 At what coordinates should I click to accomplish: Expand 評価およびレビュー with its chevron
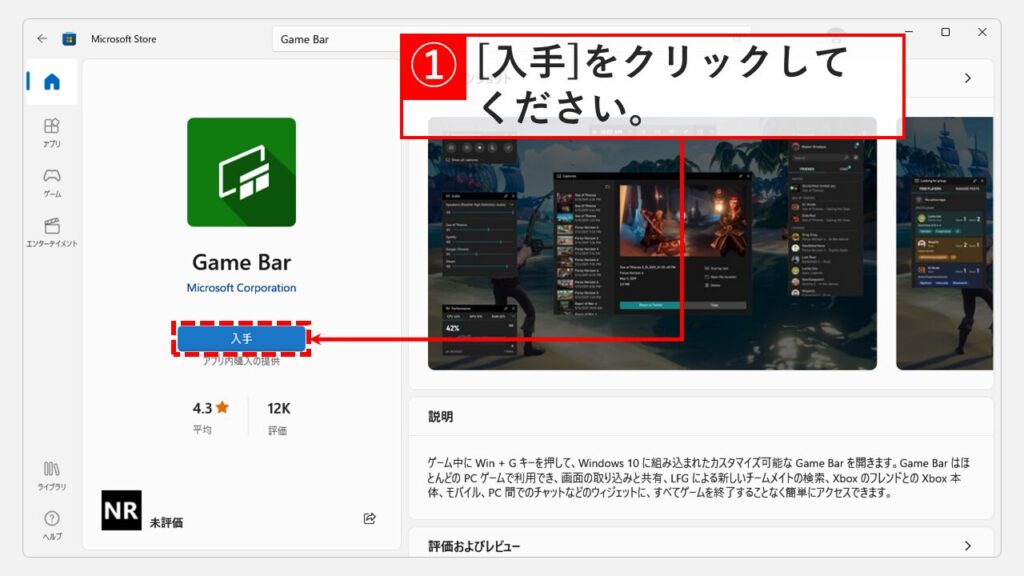pos(968,545)
